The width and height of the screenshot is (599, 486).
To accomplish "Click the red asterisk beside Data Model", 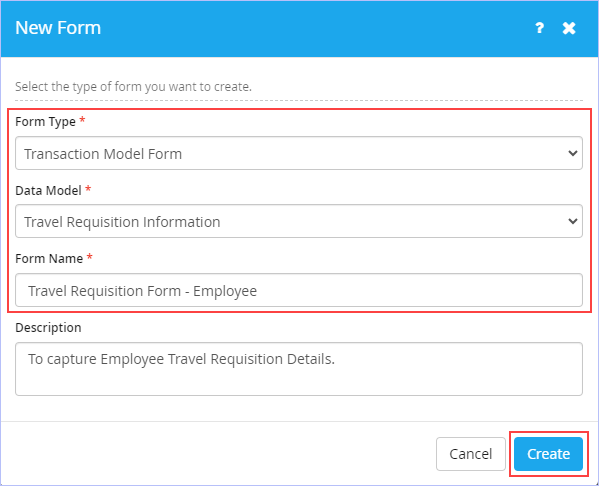I will [x=88, y=189].
